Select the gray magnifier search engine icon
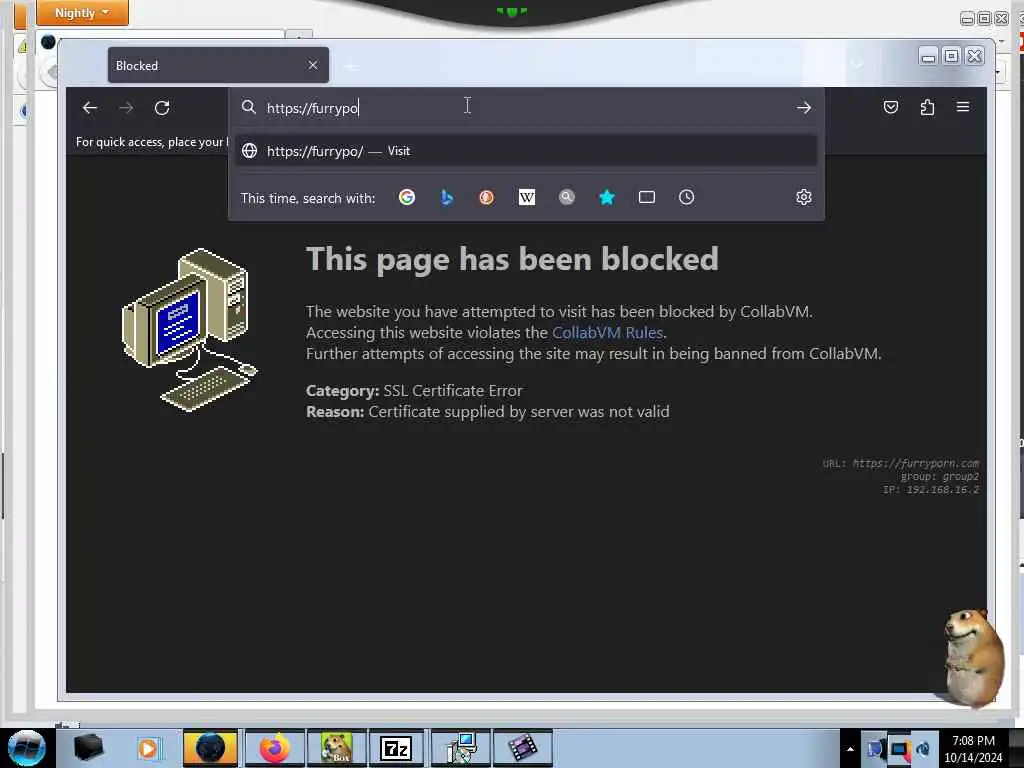The height and width of the screenshot is (768, 1024). pyautogui.click(x=567, y=197)
